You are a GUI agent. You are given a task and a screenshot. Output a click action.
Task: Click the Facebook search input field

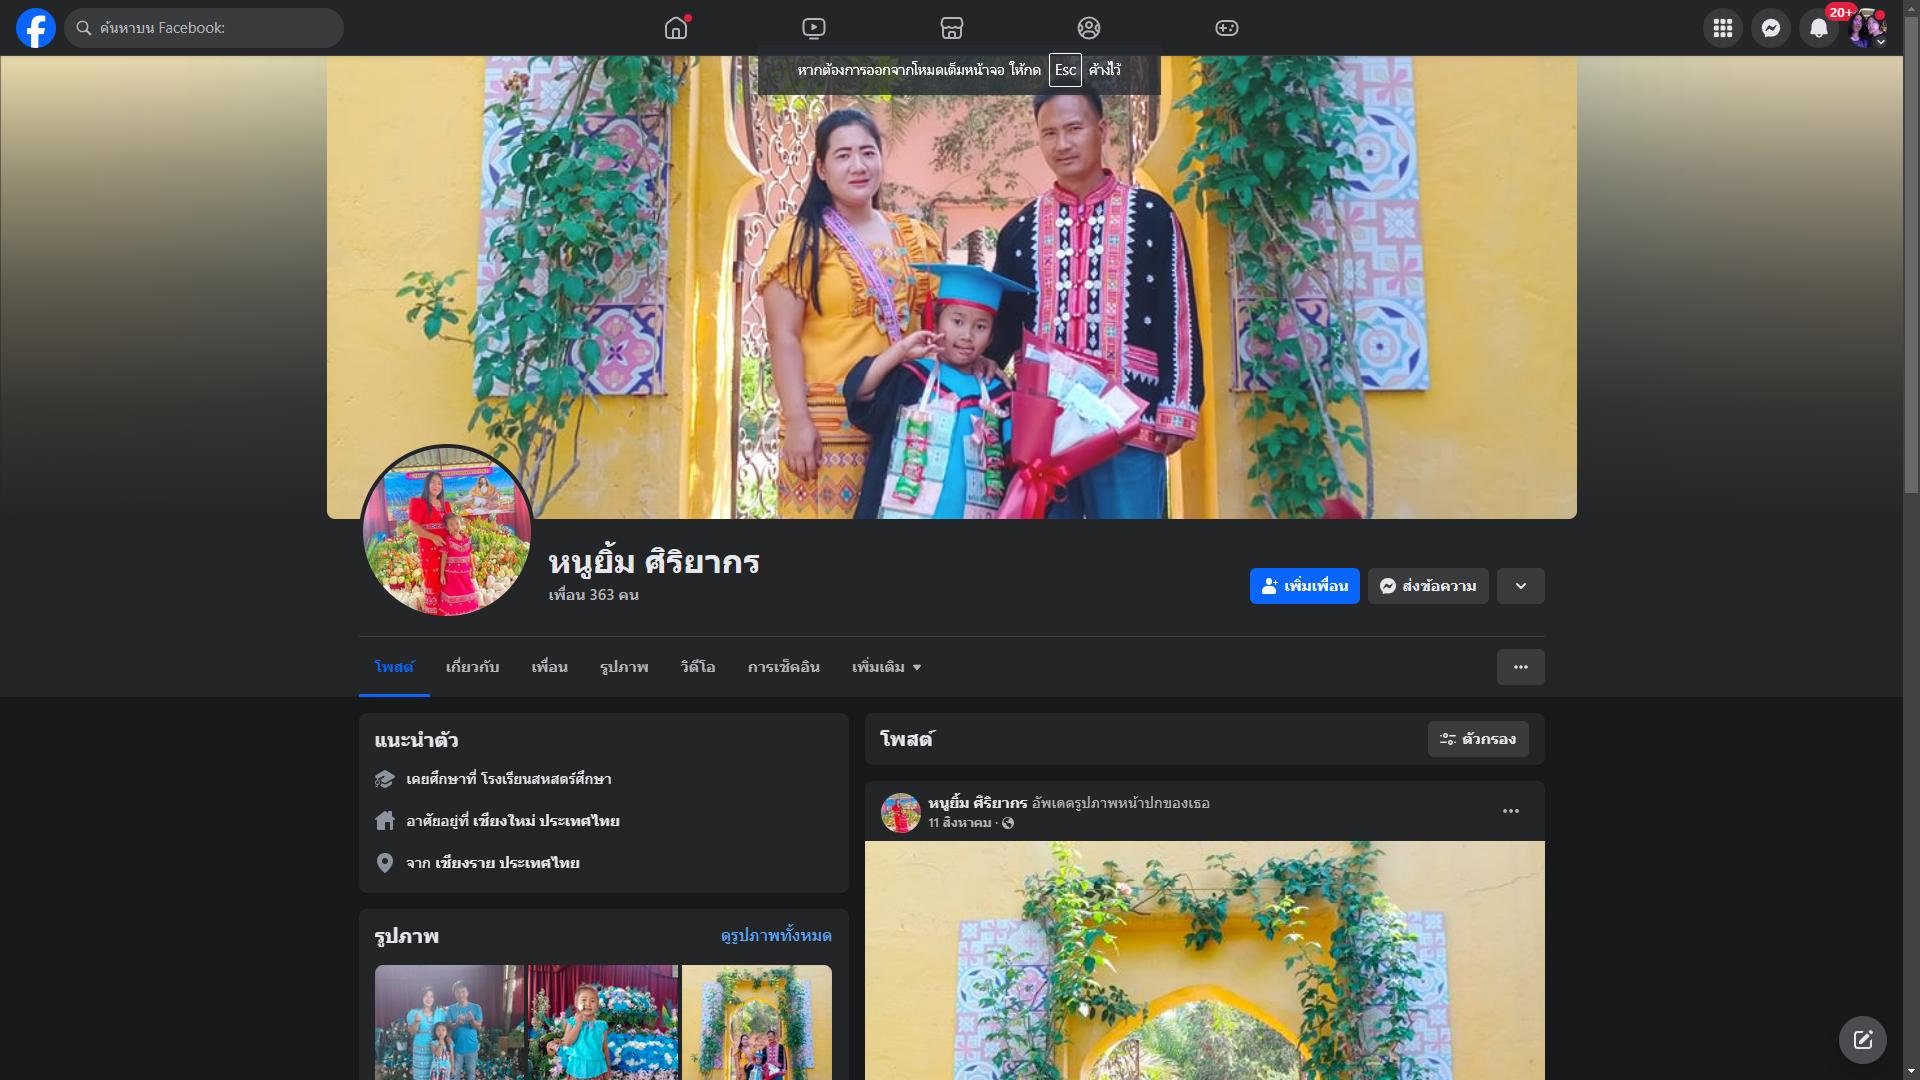tap(205, 28)
